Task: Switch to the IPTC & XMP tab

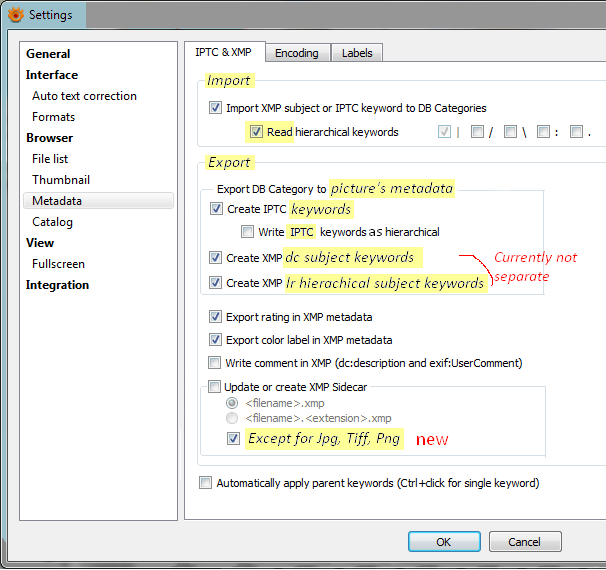Action: tap(223, 52)
